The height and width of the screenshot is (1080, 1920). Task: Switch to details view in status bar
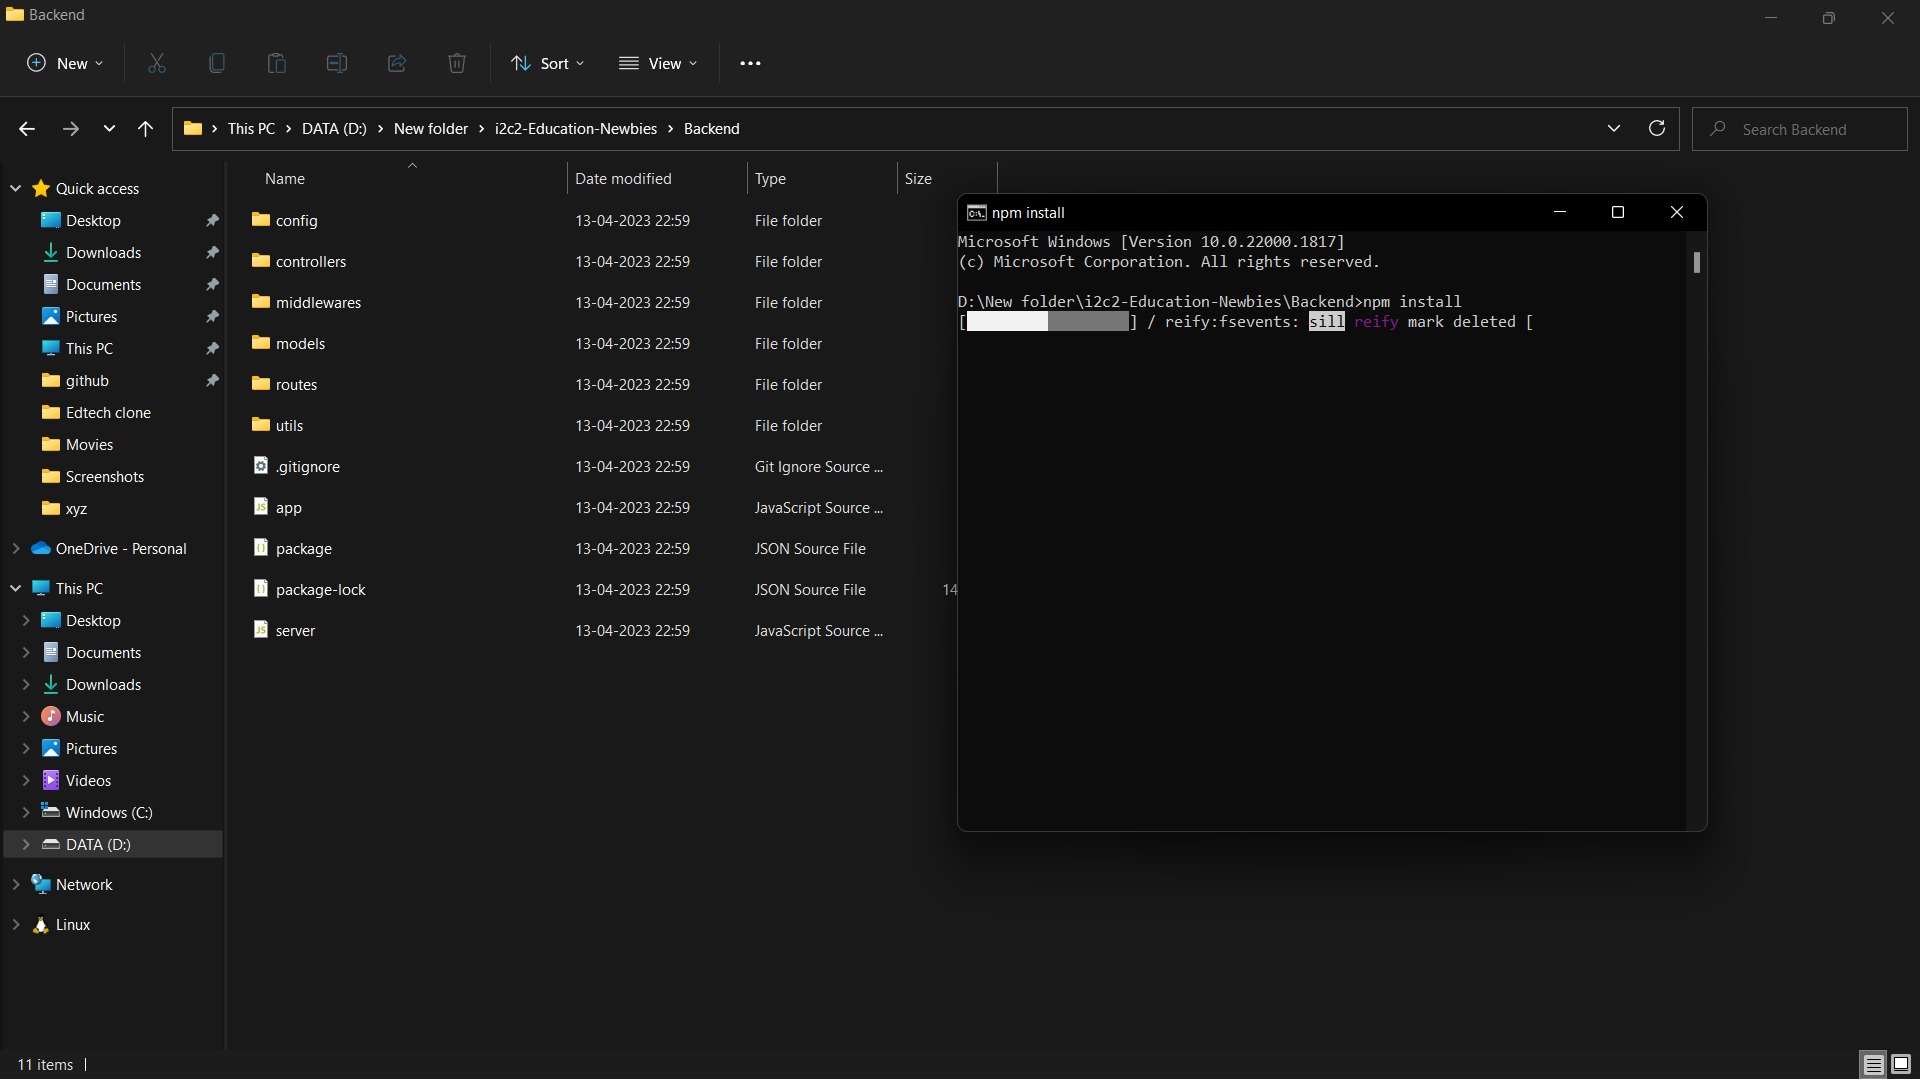pyautogui.click(x=1871, y=1064)
